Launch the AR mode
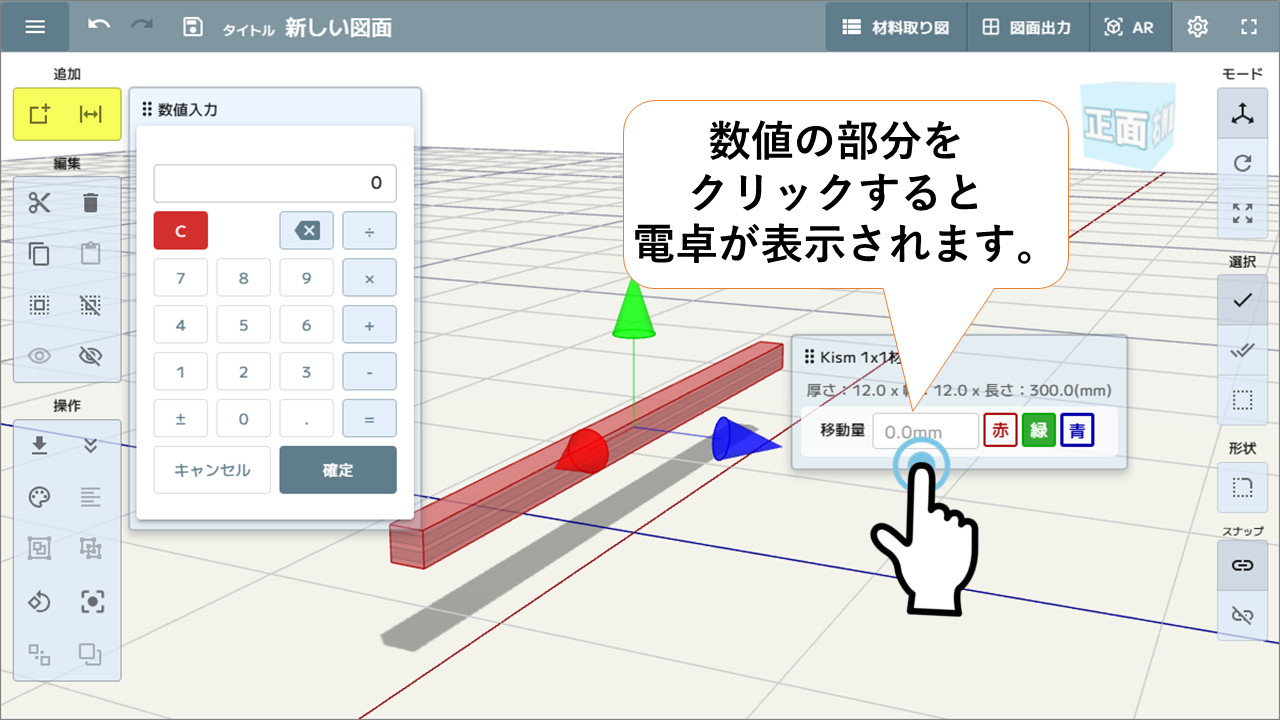The width and height of the screenshot is (1280, 720). (1129, 27)
